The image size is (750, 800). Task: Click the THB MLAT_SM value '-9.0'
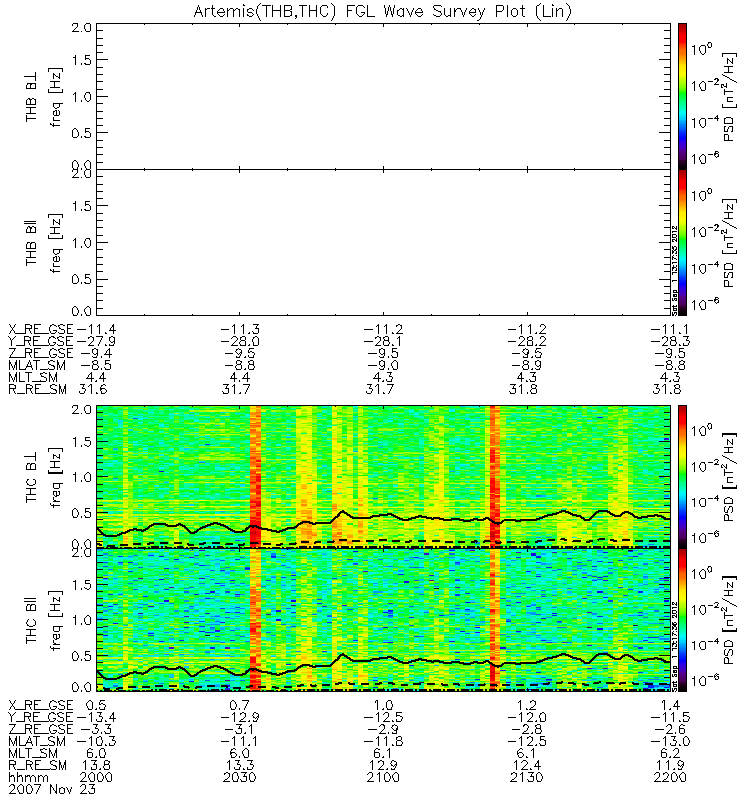[x=383, y=365]
